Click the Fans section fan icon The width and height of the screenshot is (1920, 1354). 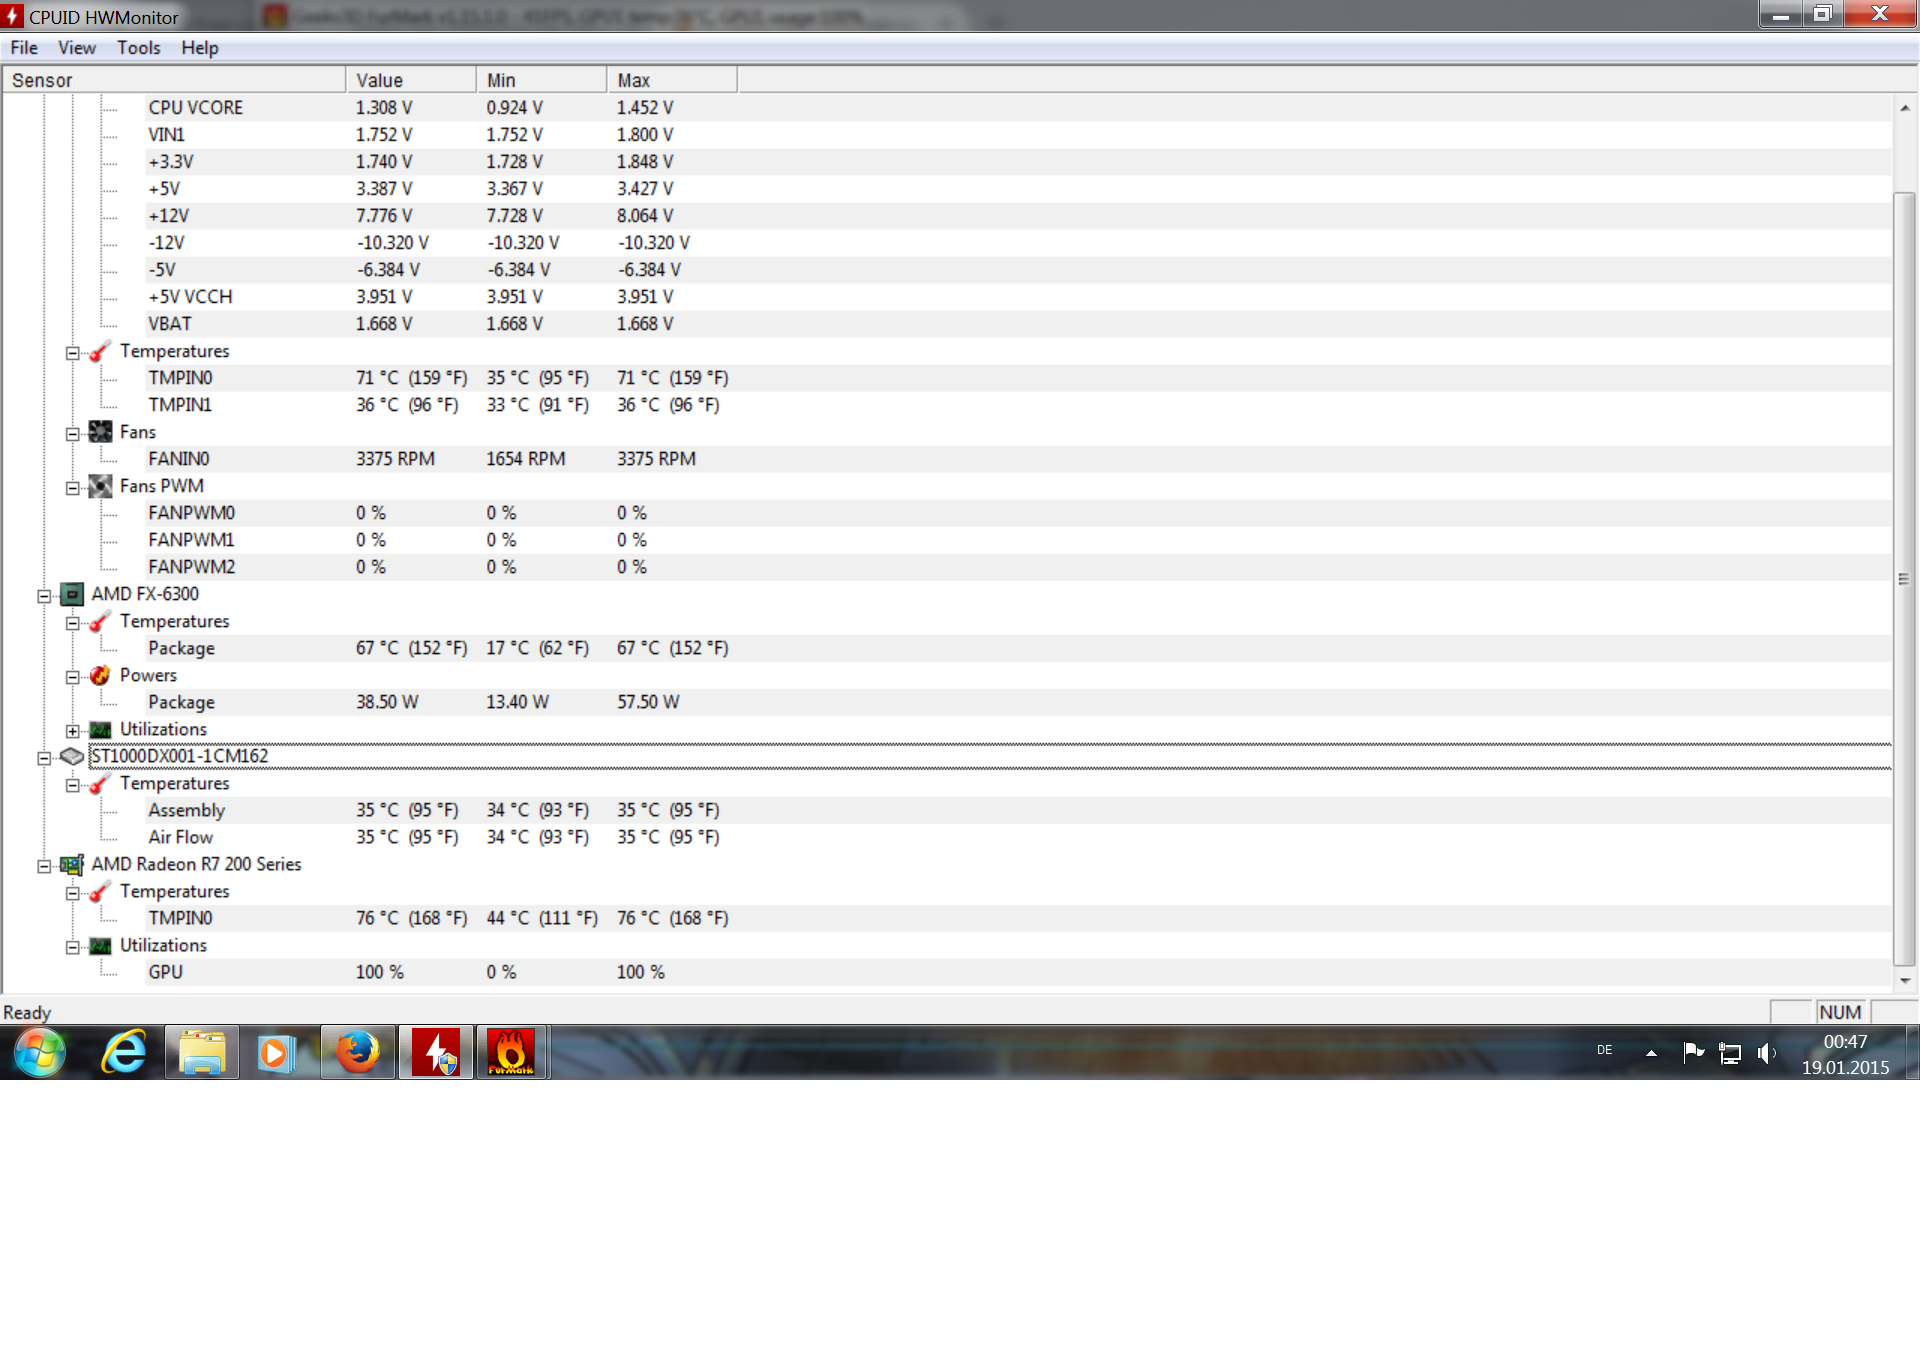(100, 432)
